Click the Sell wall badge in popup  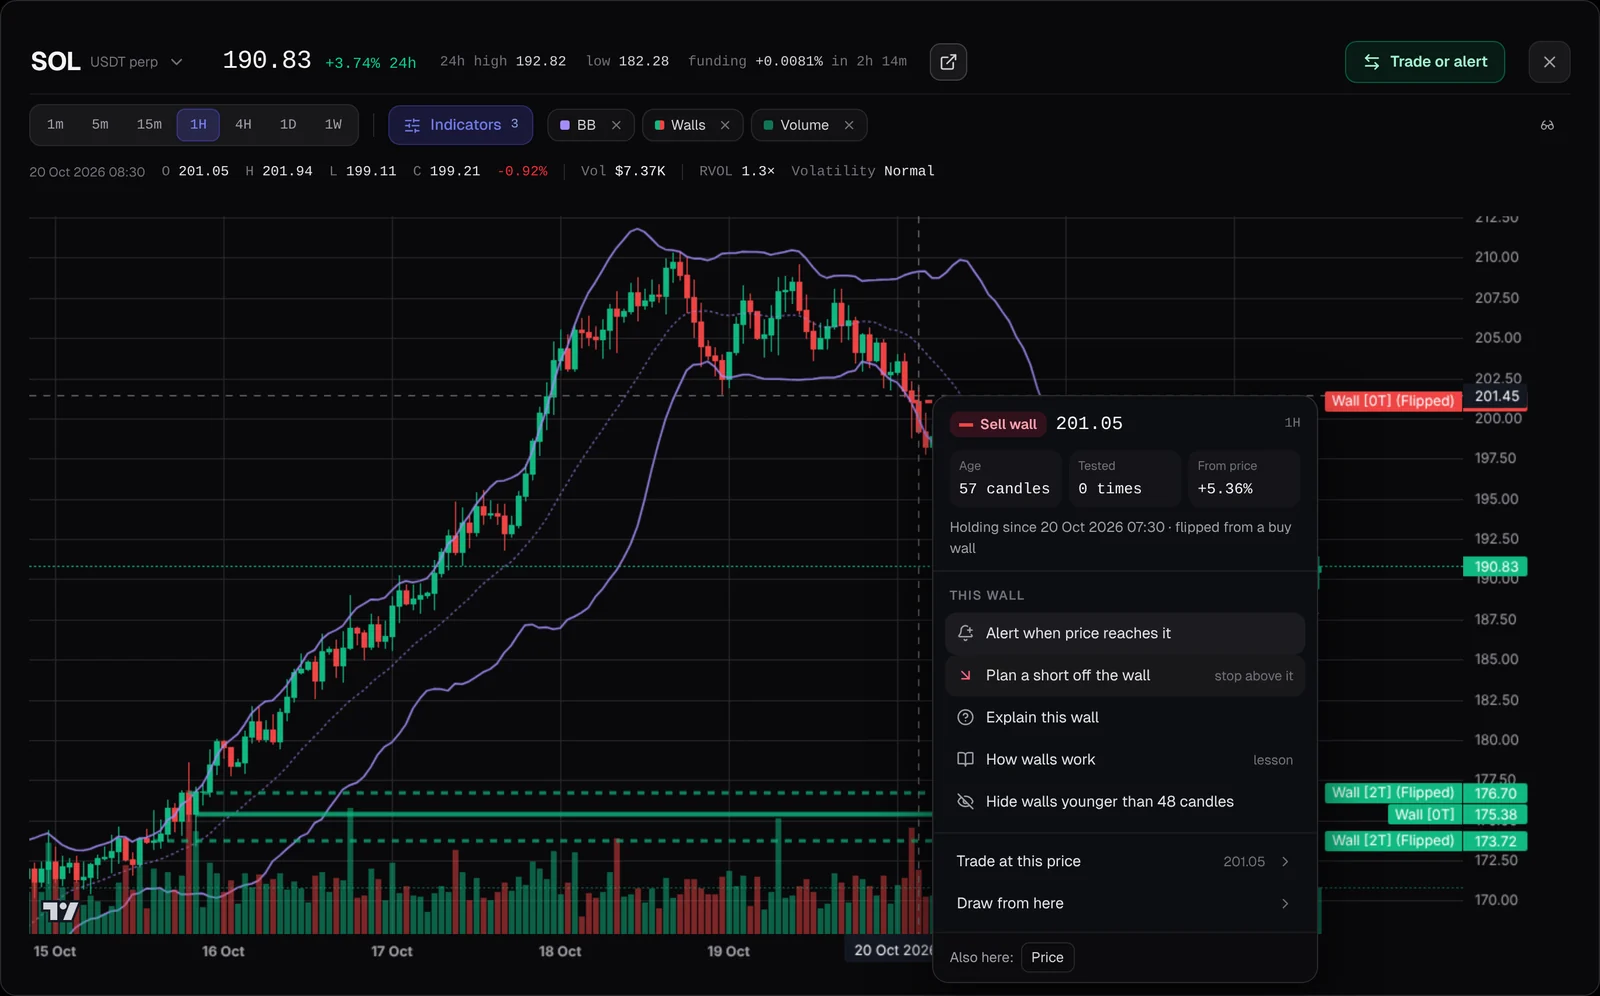coord(998,424)
